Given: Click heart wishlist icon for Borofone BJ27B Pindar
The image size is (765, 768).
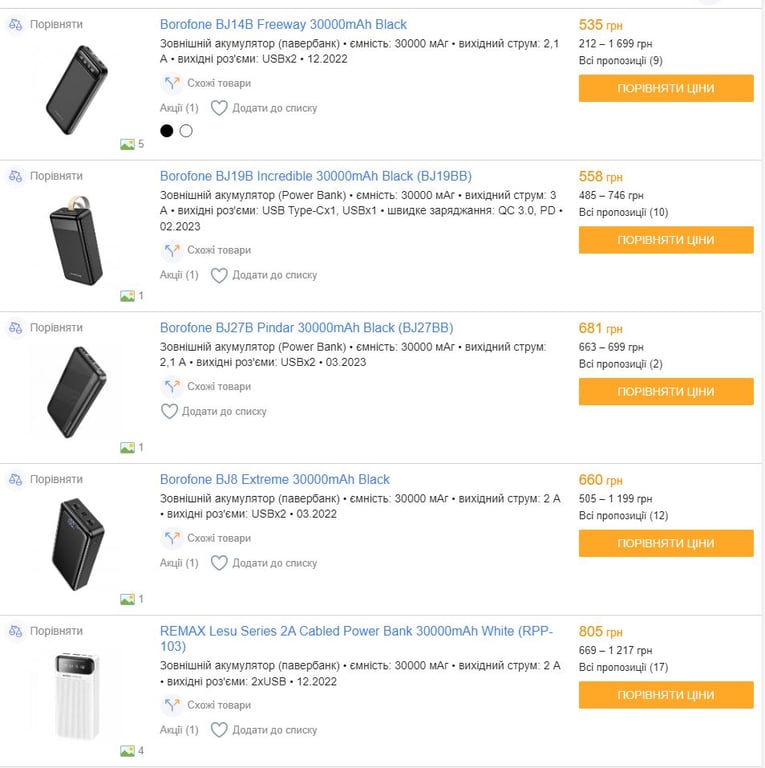Looking at the screenshot, I should 169,411.
